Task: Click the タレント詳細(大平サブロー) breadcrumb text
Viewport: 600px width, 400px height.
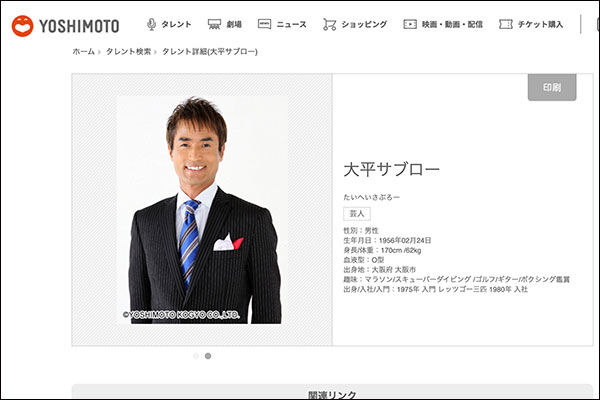Action: (x=210, y=52)
